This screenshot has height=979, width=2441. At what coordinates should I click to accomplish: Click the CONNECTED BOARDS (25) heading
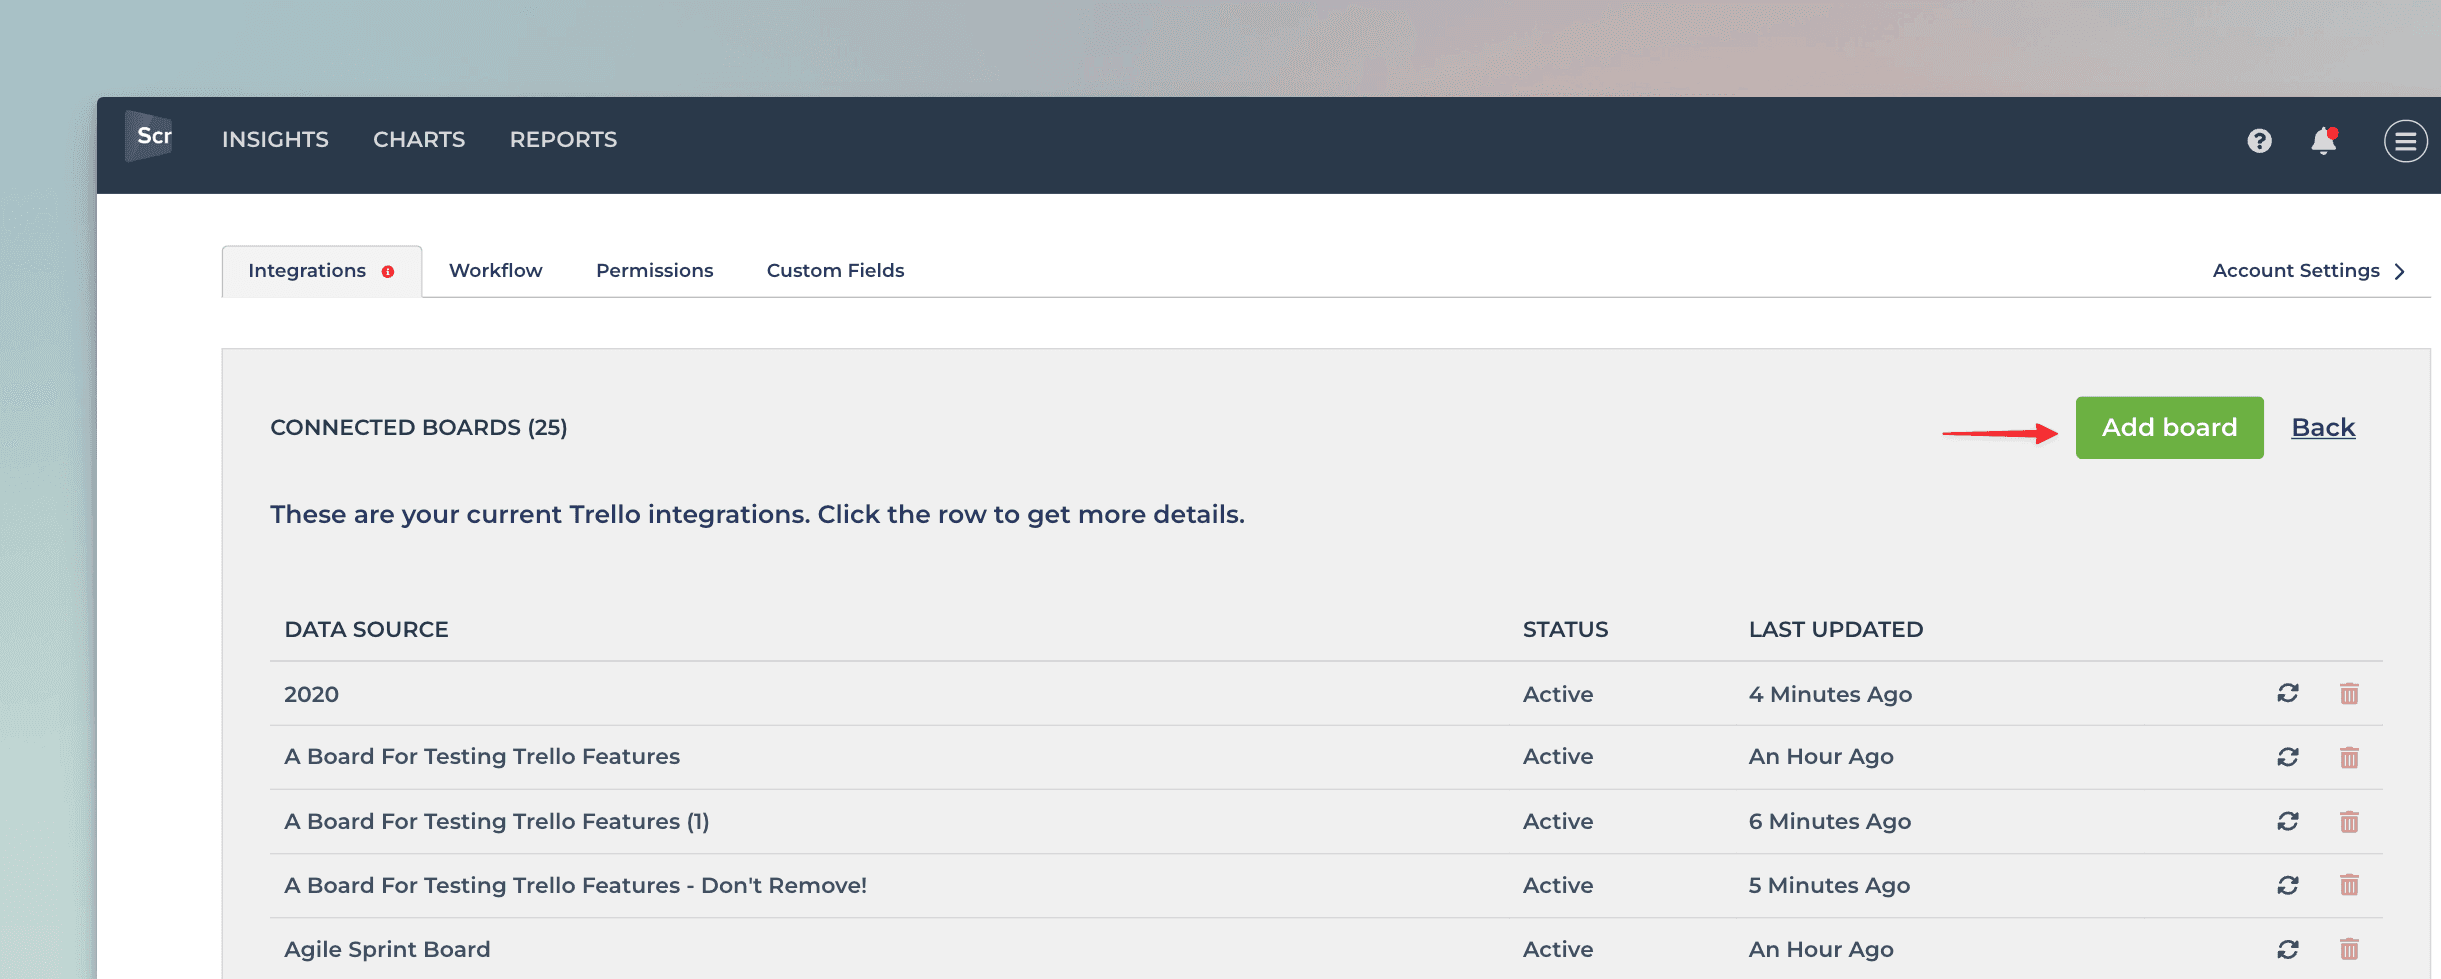pyautogui.click(x=418, y=428)
